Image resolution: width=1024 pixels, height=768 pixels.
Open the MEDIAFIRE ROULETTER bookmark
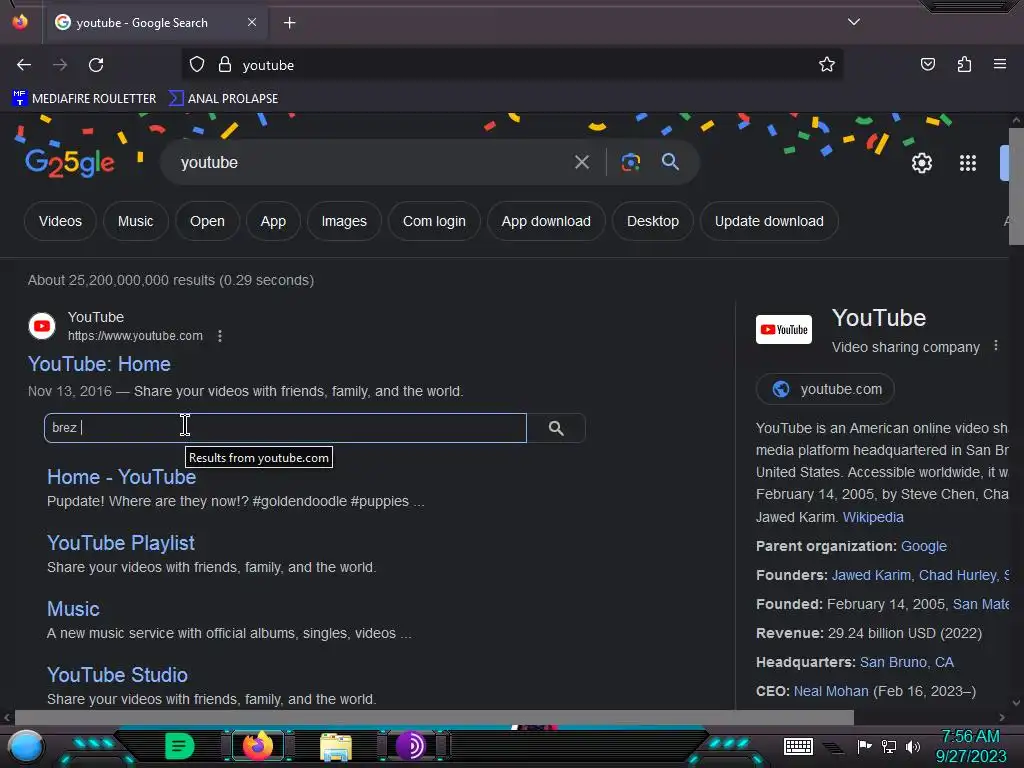click(84, 99)
